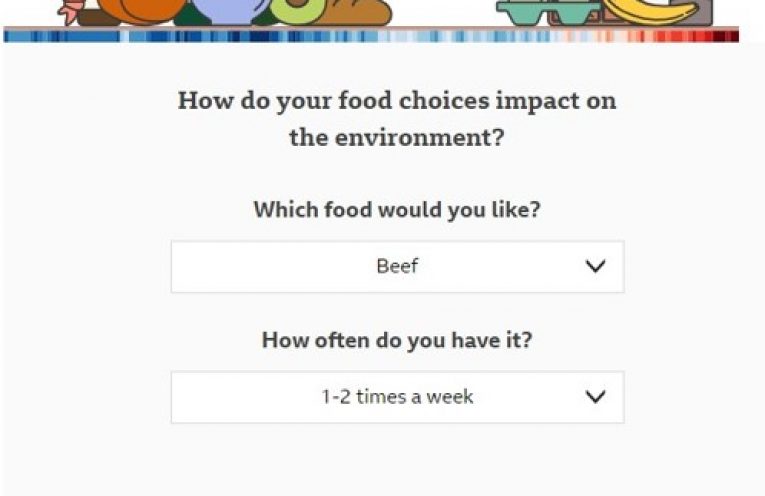The height and width of the screenshot is (496, 765).
Task: Click the 'How often do you have it?' label
Action: click(397, 340)
